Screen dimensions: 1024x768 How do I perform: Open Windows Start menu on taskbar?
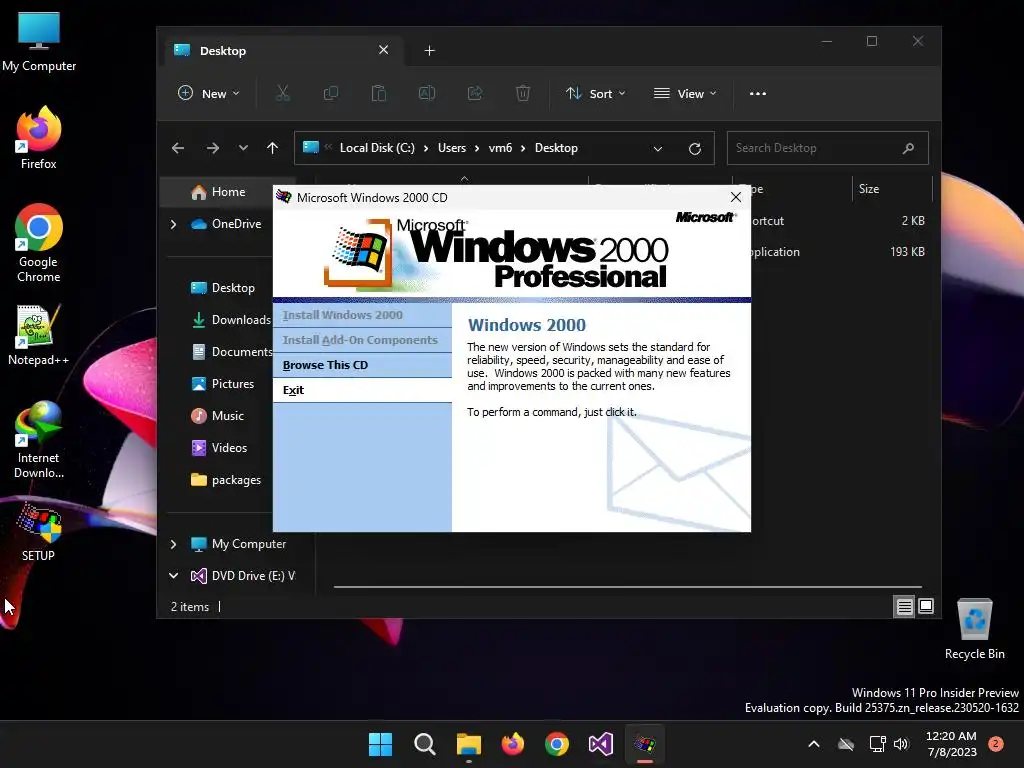pos(380,744)
